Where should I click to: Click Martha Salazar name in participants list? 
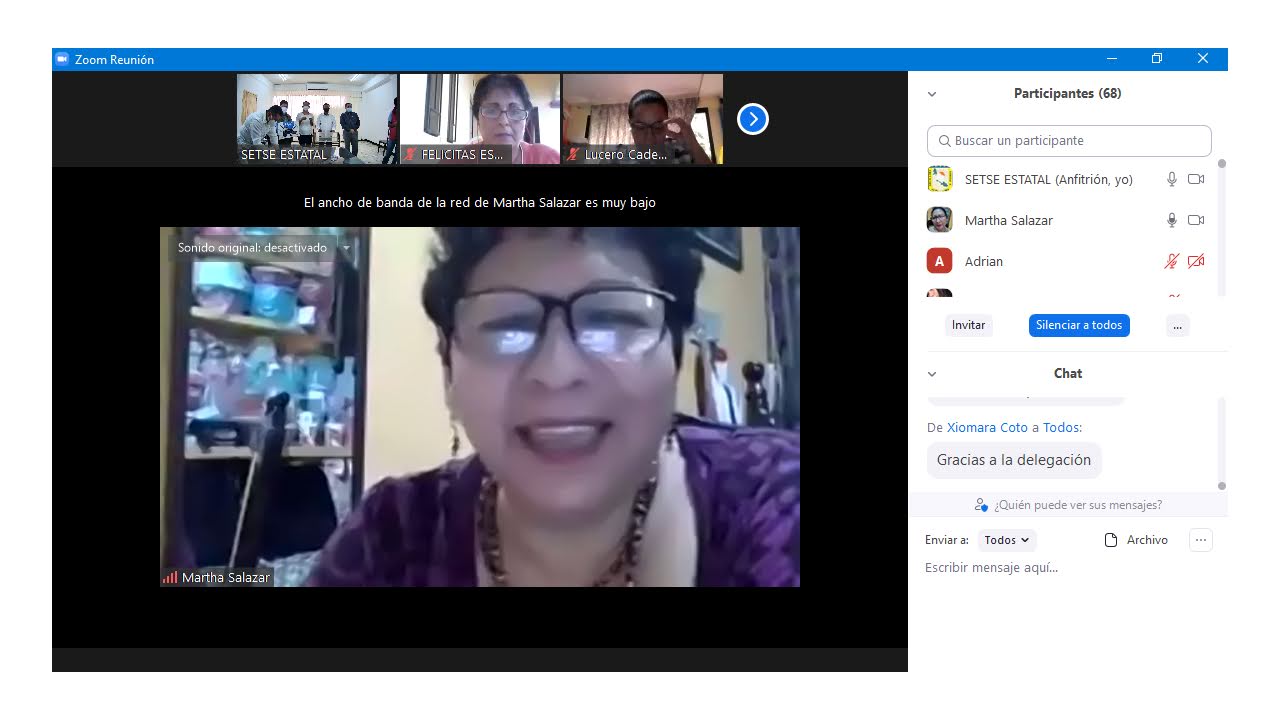tap(1008, 220)
